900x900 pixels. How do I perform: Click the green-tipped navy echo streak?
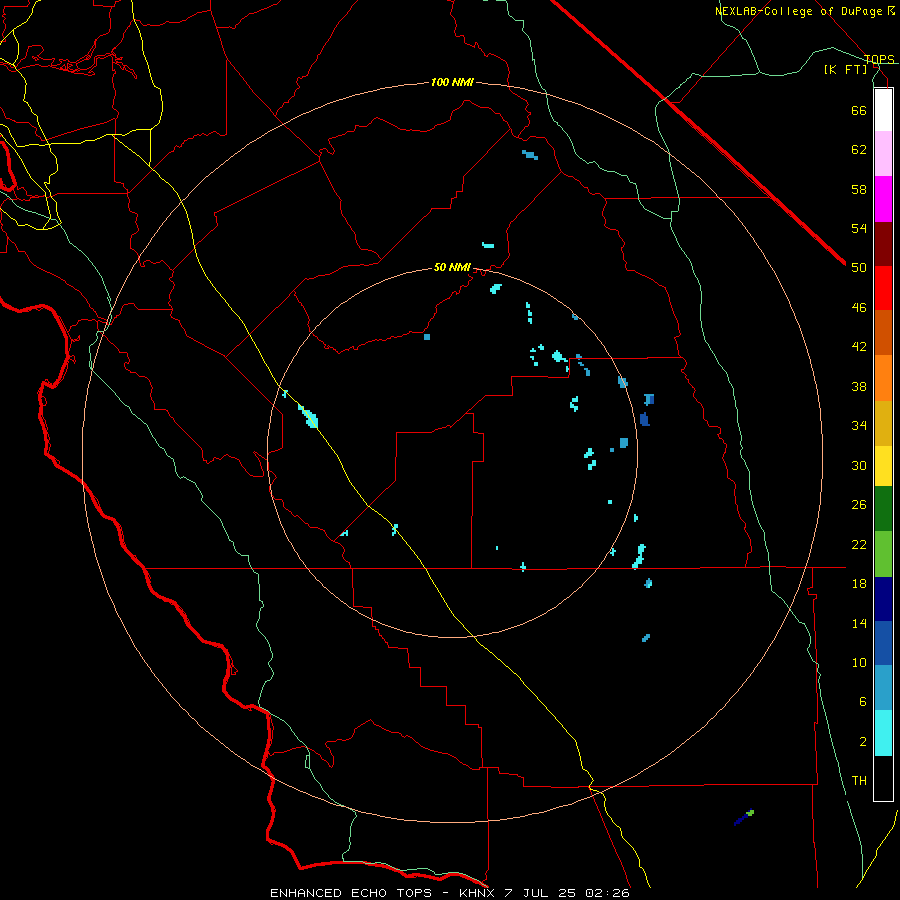[x=744, y=818]
